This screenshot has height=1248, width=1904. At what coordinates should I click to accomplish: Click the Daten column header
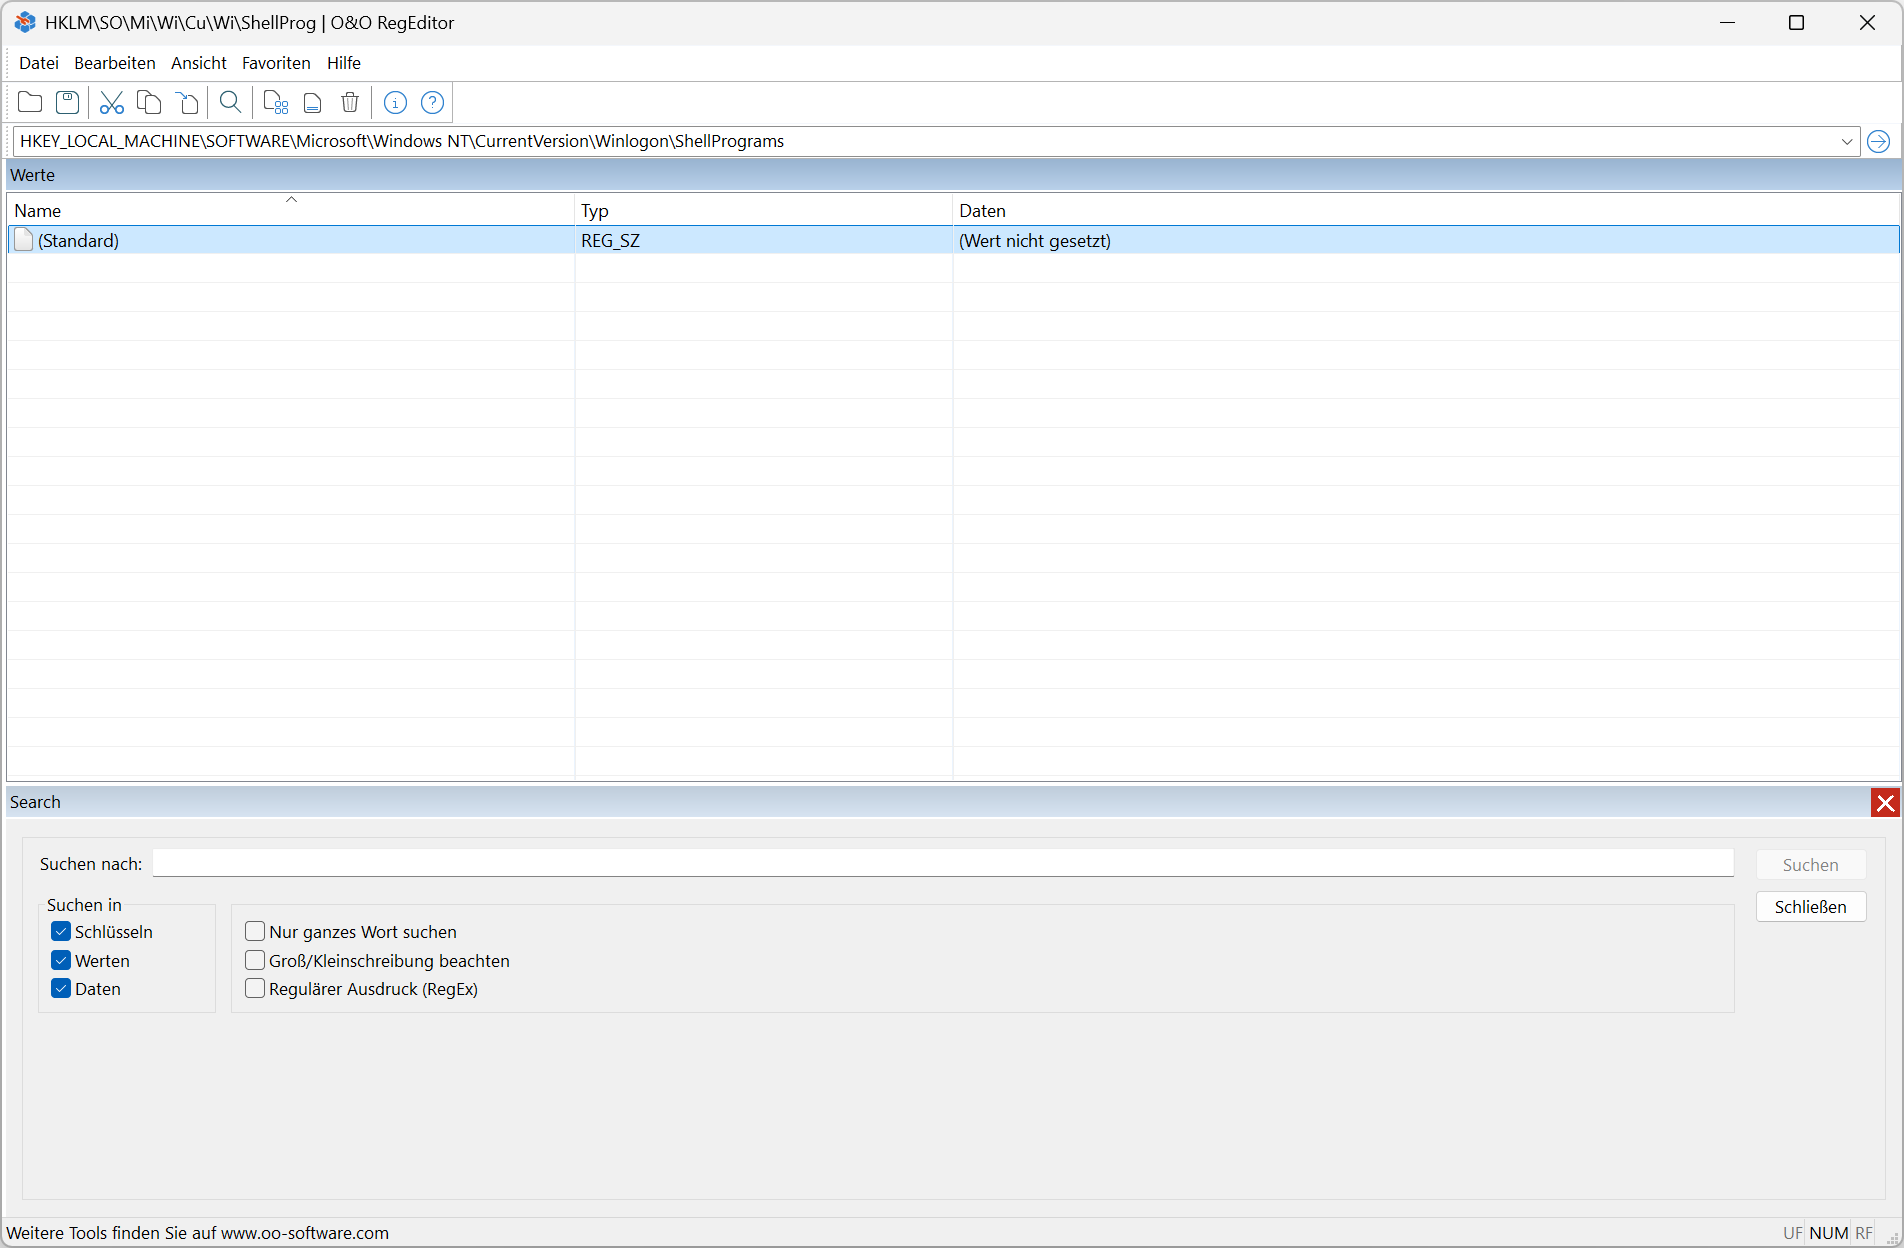[x=1426, y=210]
